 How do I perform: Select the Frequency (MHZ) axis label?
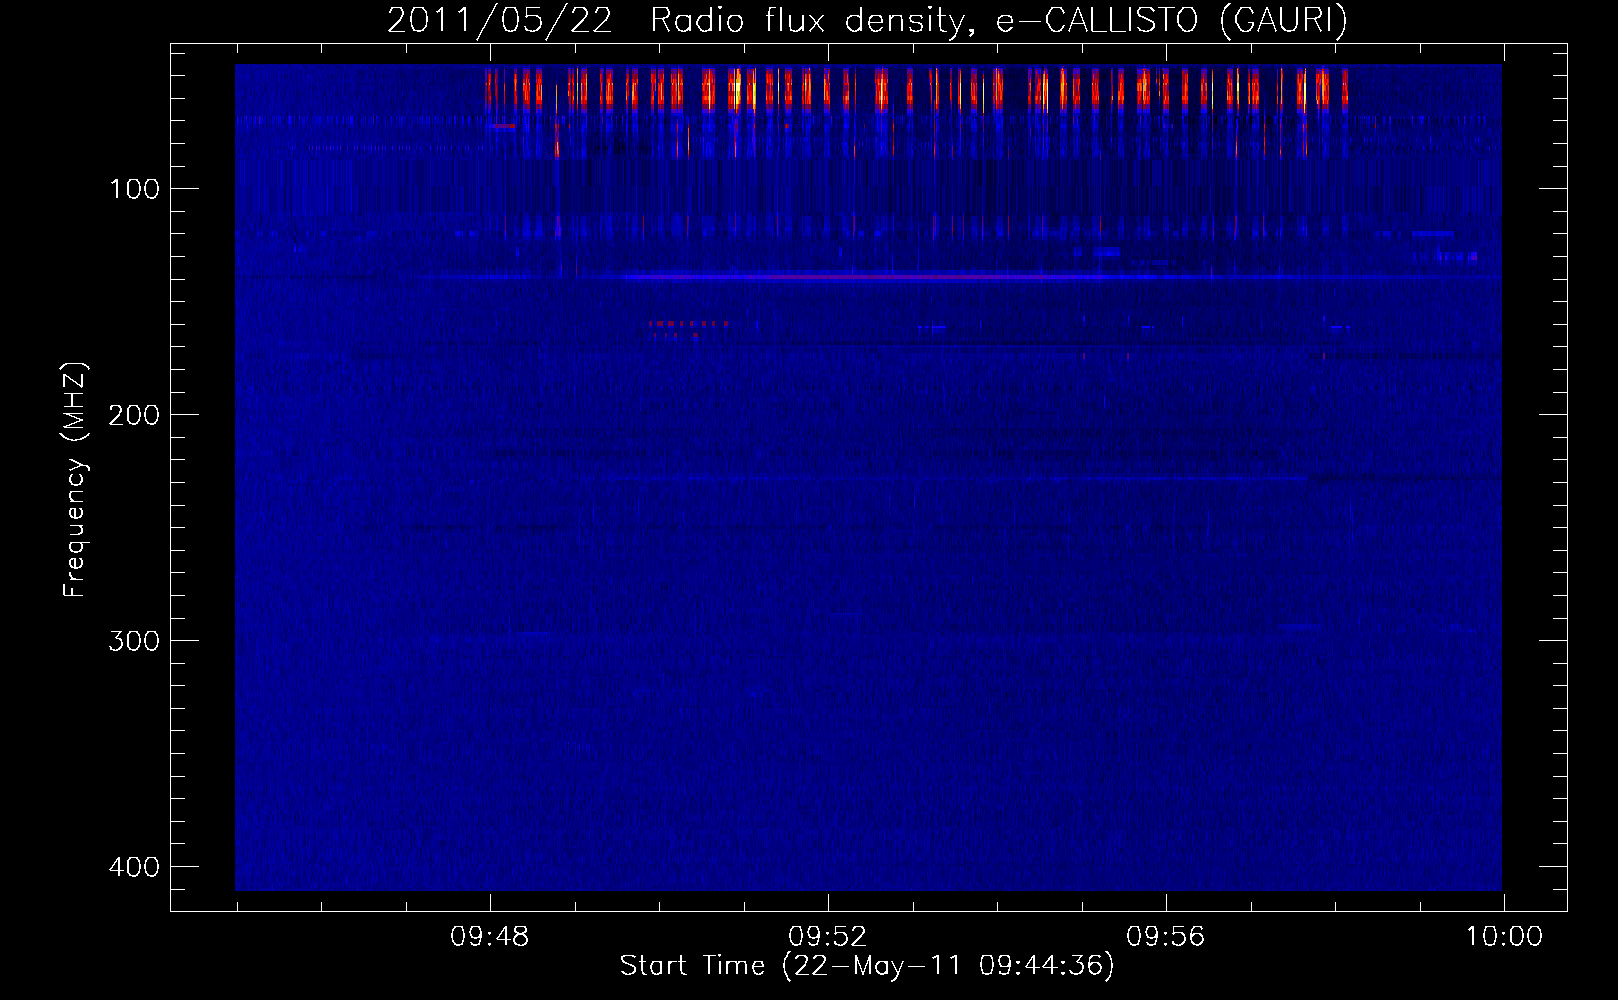coord(75,481)
